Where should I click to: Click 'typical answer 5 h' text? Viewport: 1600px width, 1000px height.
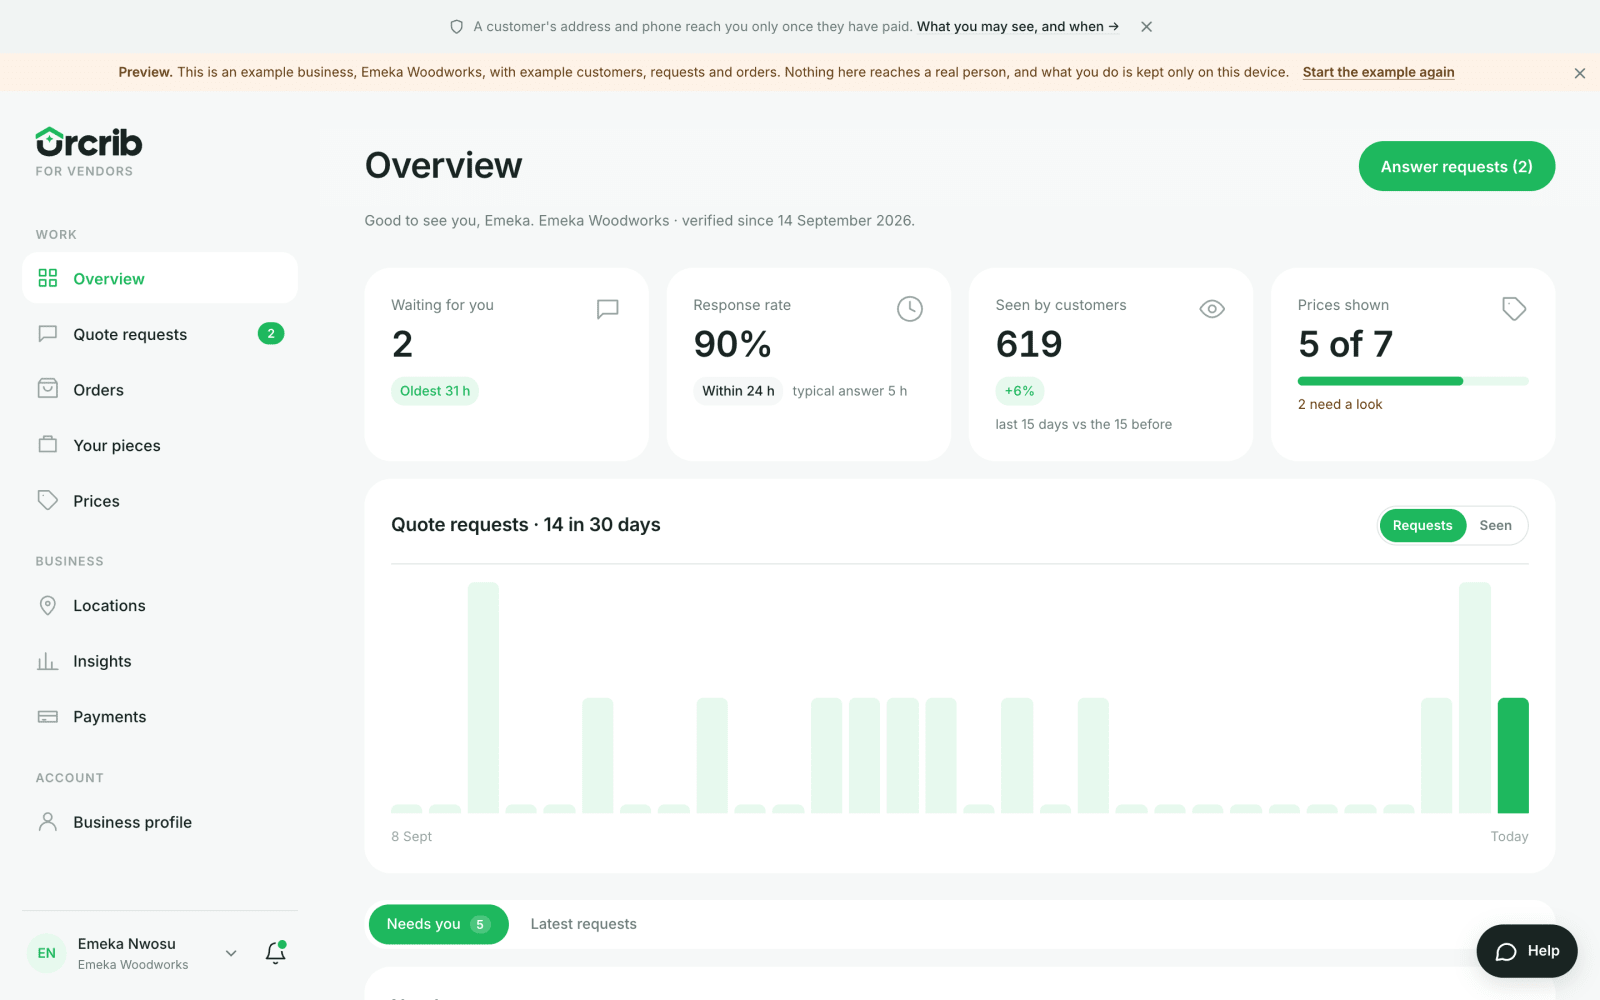(849, 391)
